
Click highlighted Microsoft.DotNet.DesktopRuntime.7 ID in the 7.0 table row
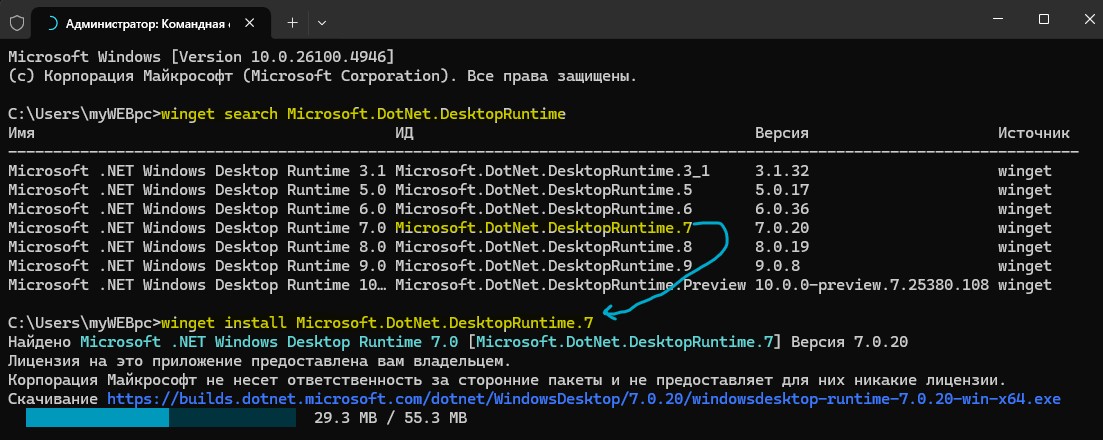coord(544,227)
